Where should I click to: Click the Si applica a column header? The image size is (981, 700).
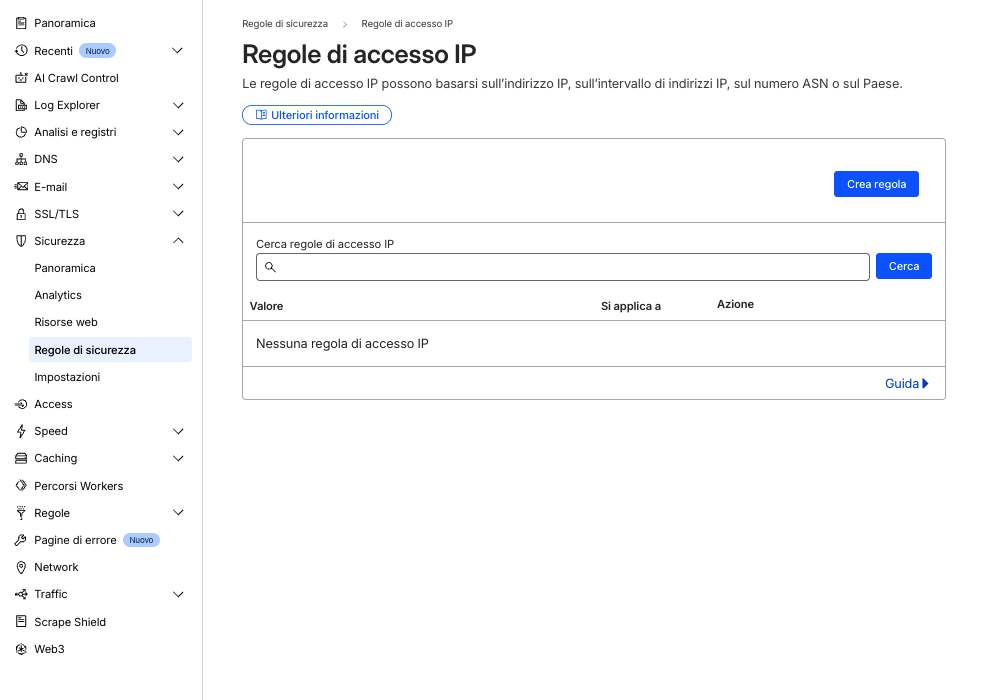(631, 306)
